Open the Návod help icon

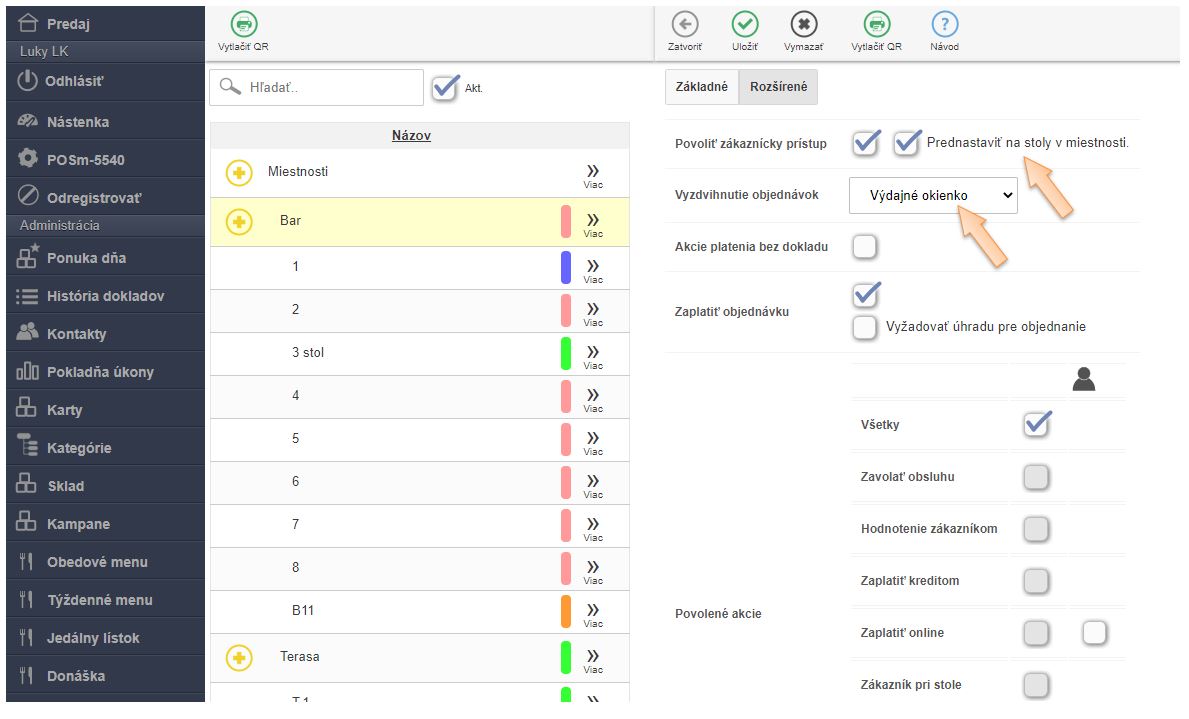pos(944,26)
